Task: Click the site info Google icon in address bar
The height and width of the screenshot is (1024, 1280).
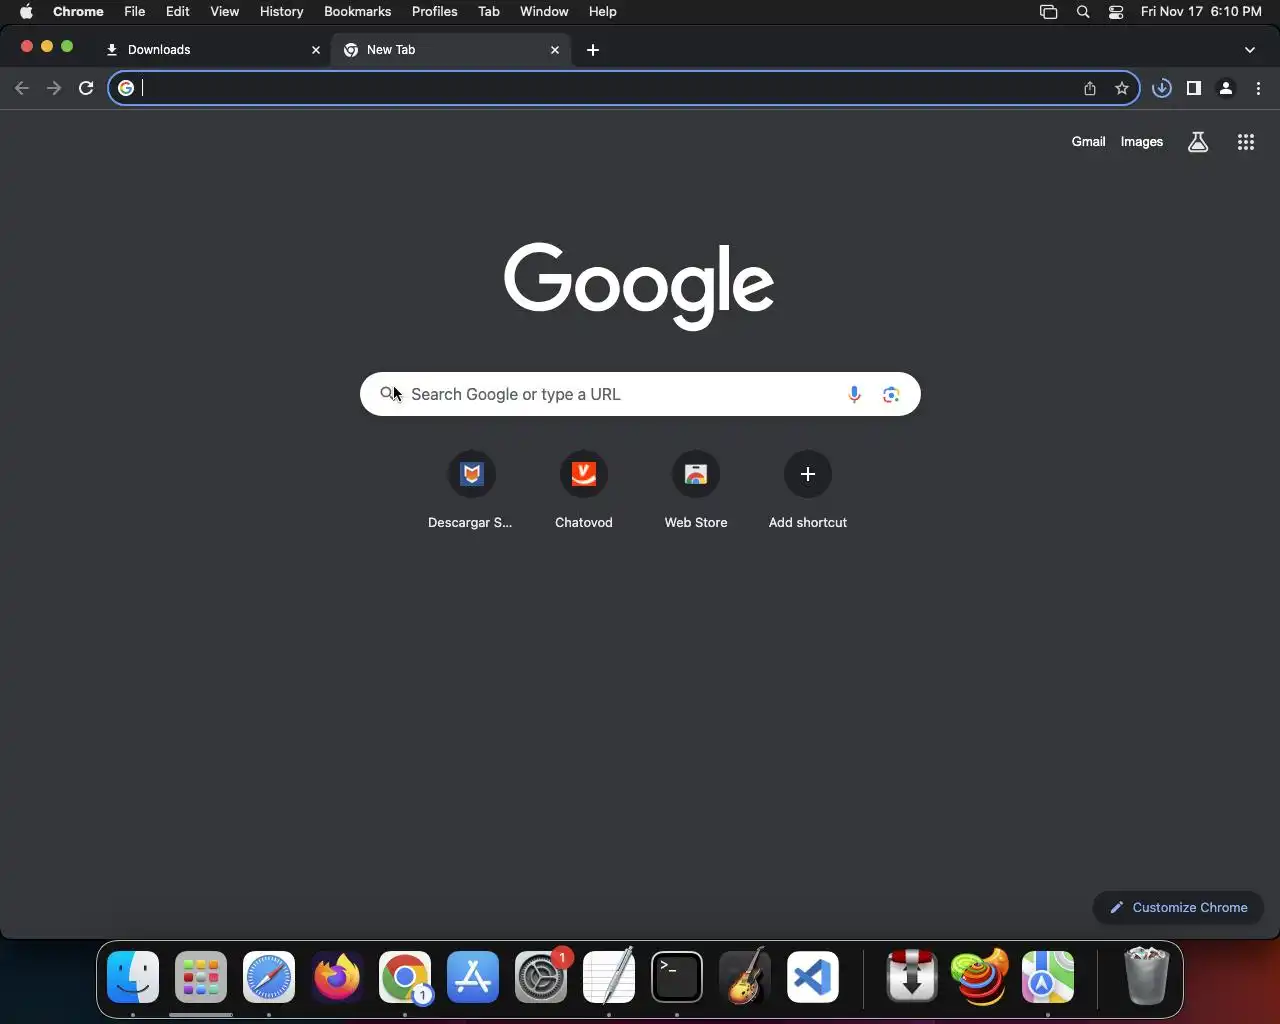Action: click(x=126, y=88)
